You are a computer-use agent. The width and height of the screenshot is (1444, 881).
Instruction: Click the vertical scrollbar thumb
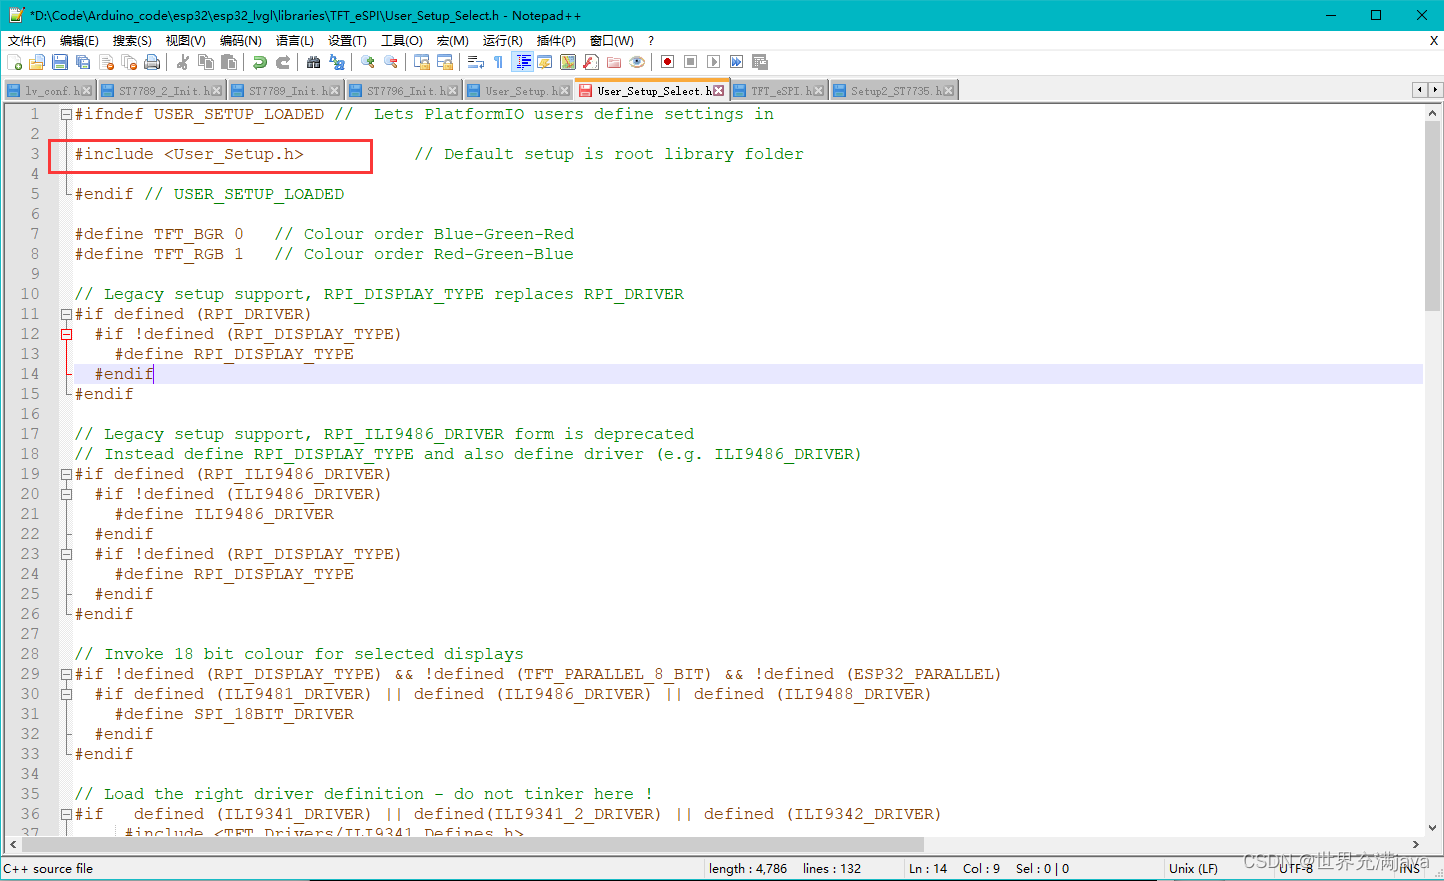(1433, 216)
